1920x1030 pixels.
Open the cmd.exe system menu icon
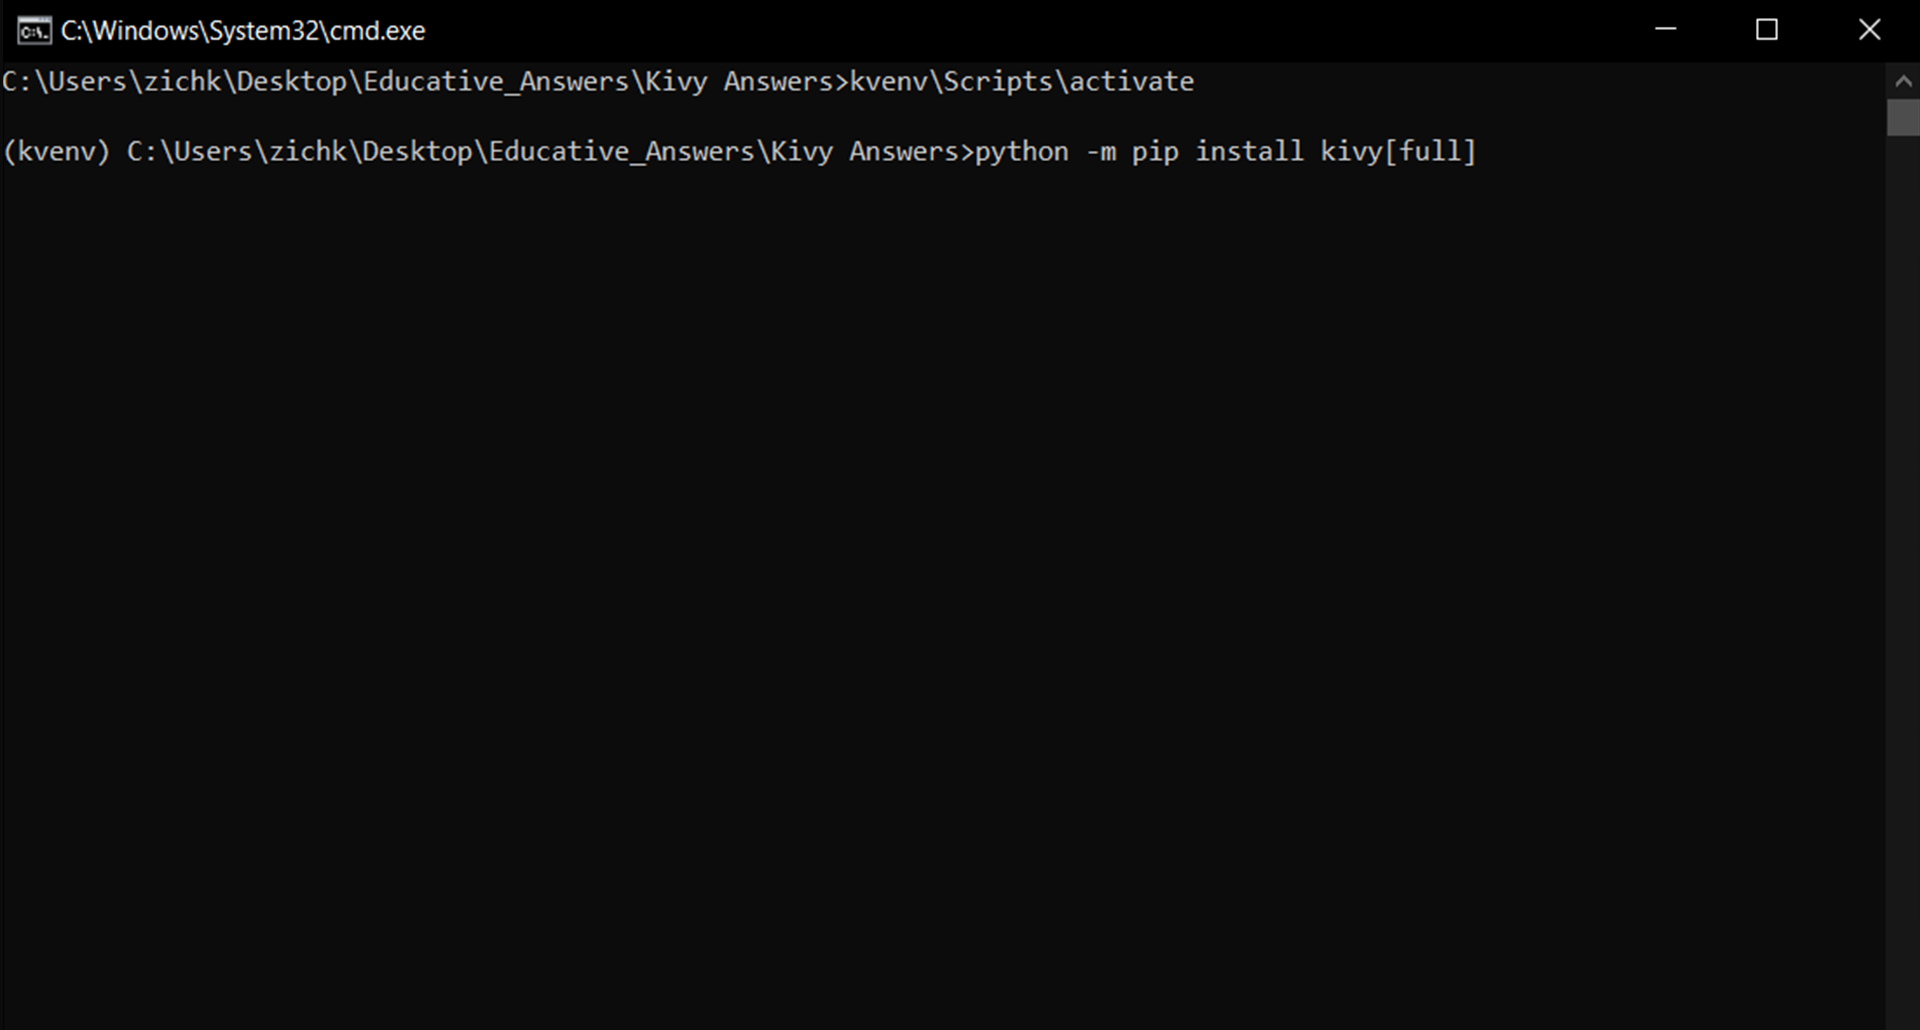(34, 31)
